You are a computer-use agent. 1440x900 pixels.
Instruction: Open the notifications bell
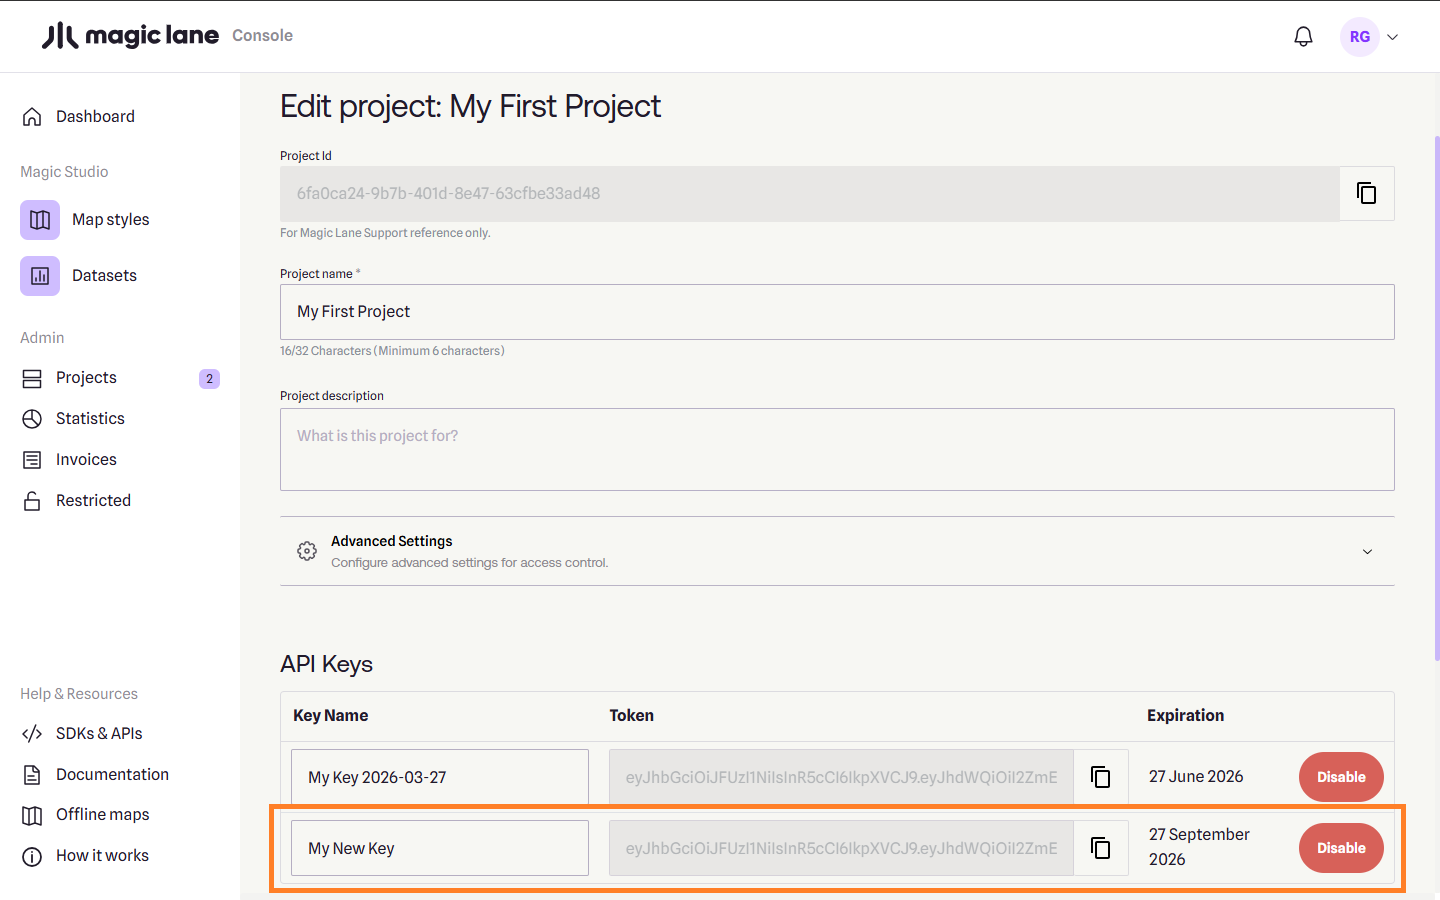coord(1303,37)
